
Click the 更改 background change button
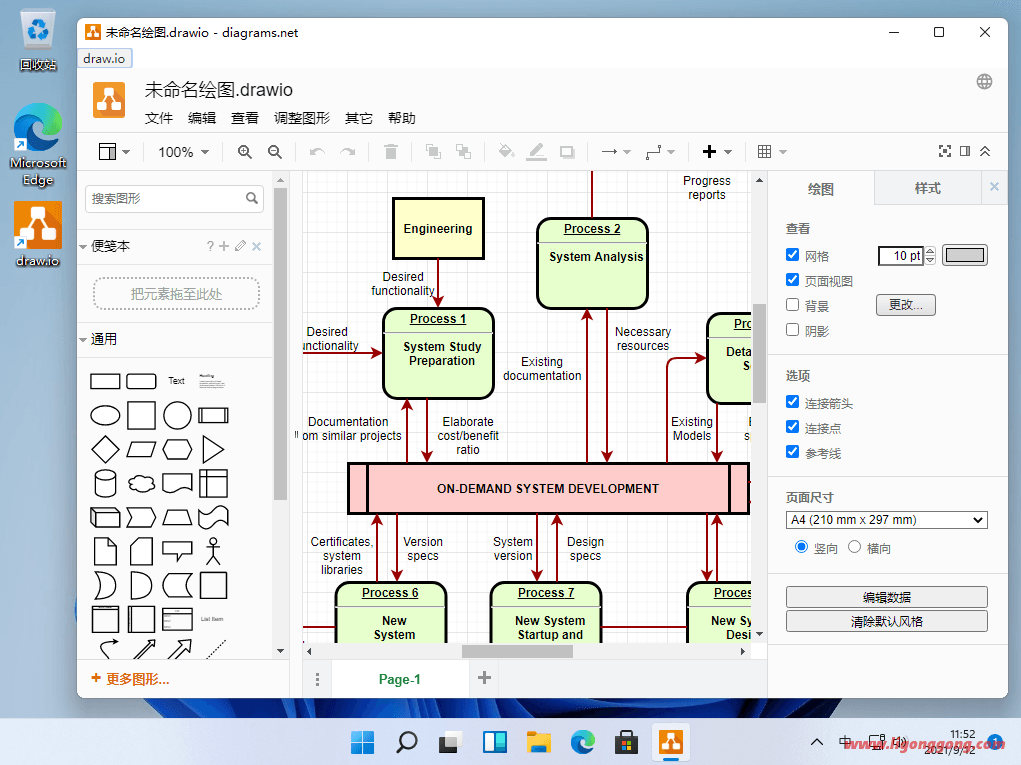pos(906,304)
